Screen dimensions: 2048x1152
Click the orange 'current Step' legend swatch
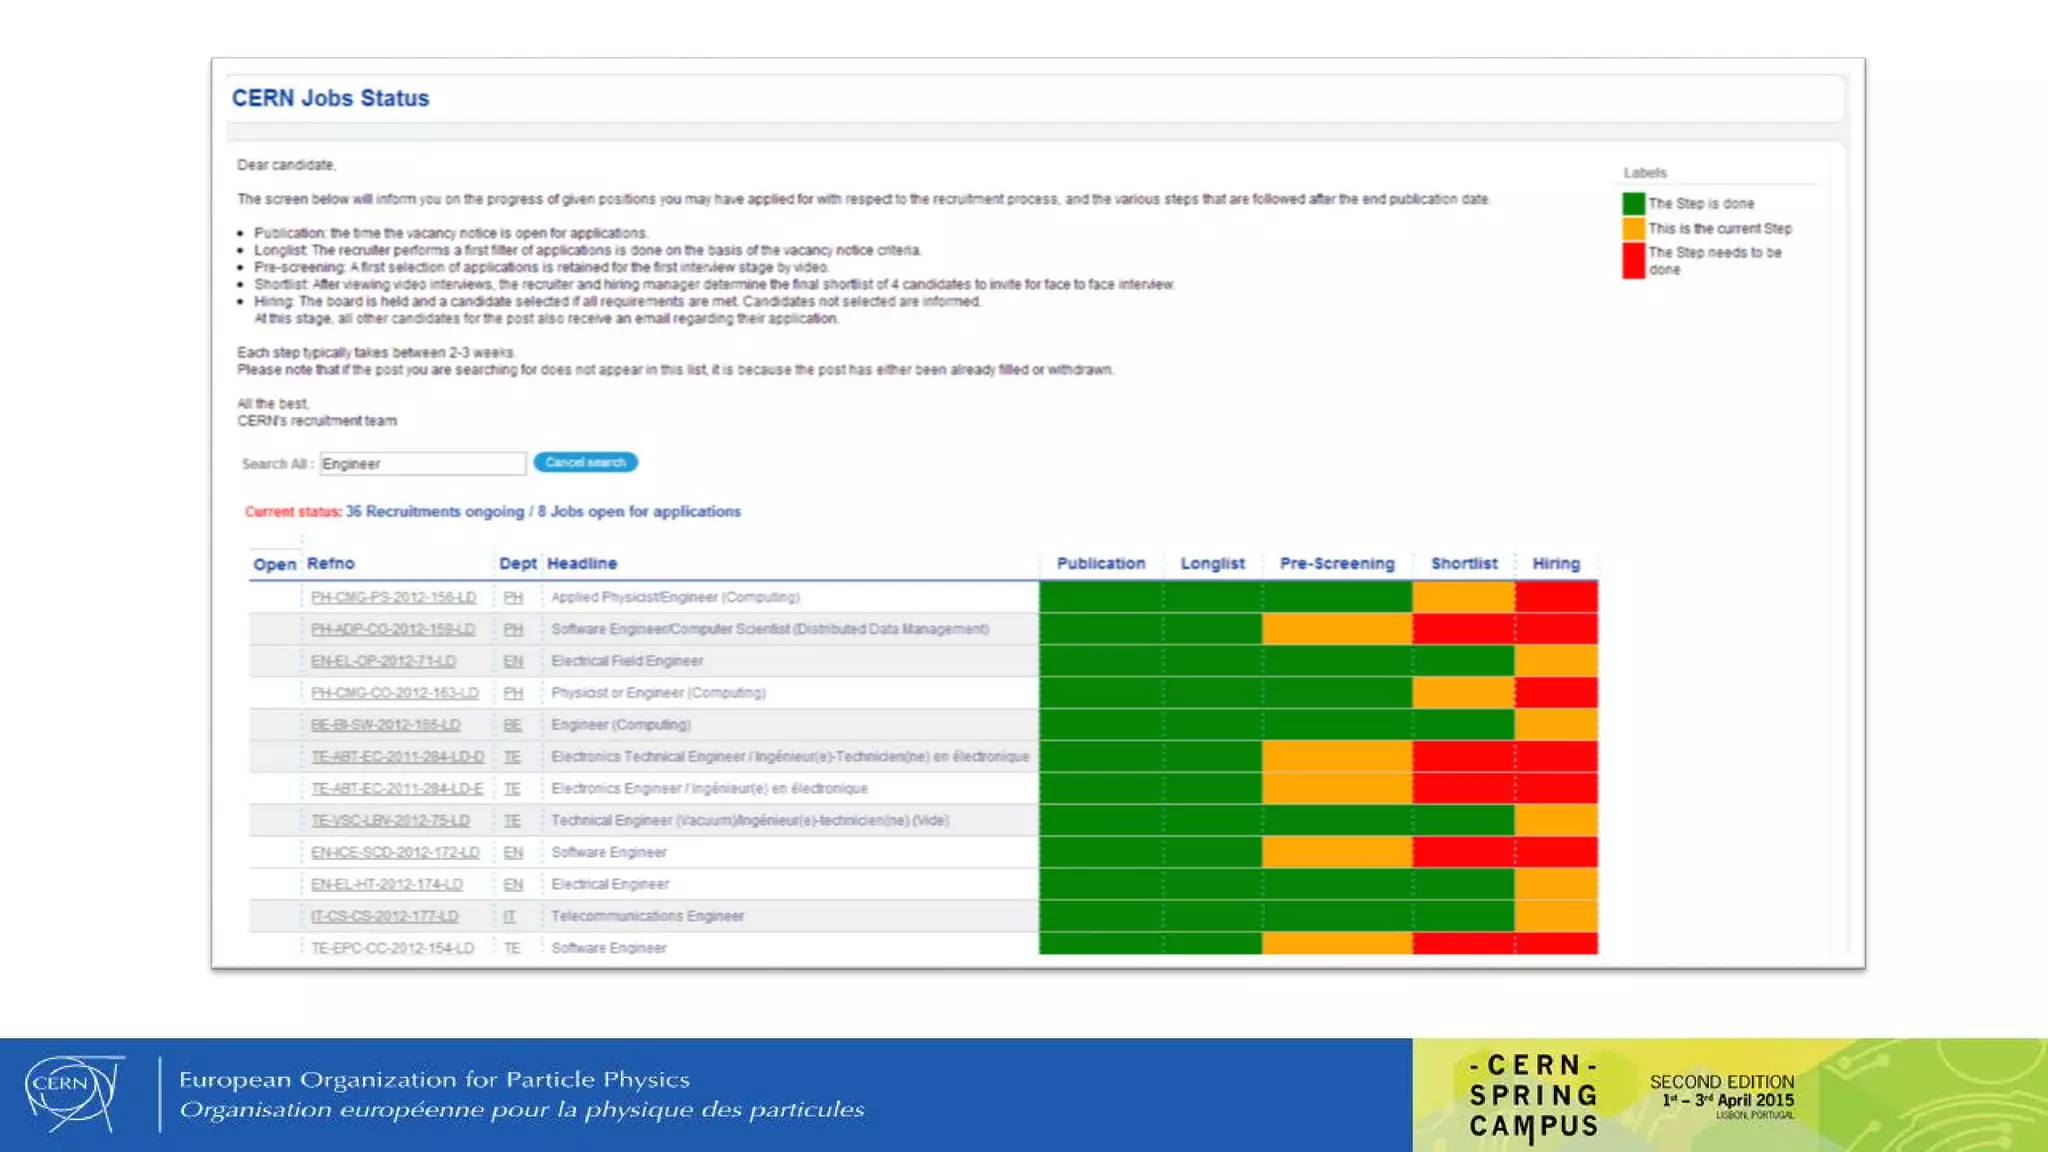click(x=1633, y=229)
